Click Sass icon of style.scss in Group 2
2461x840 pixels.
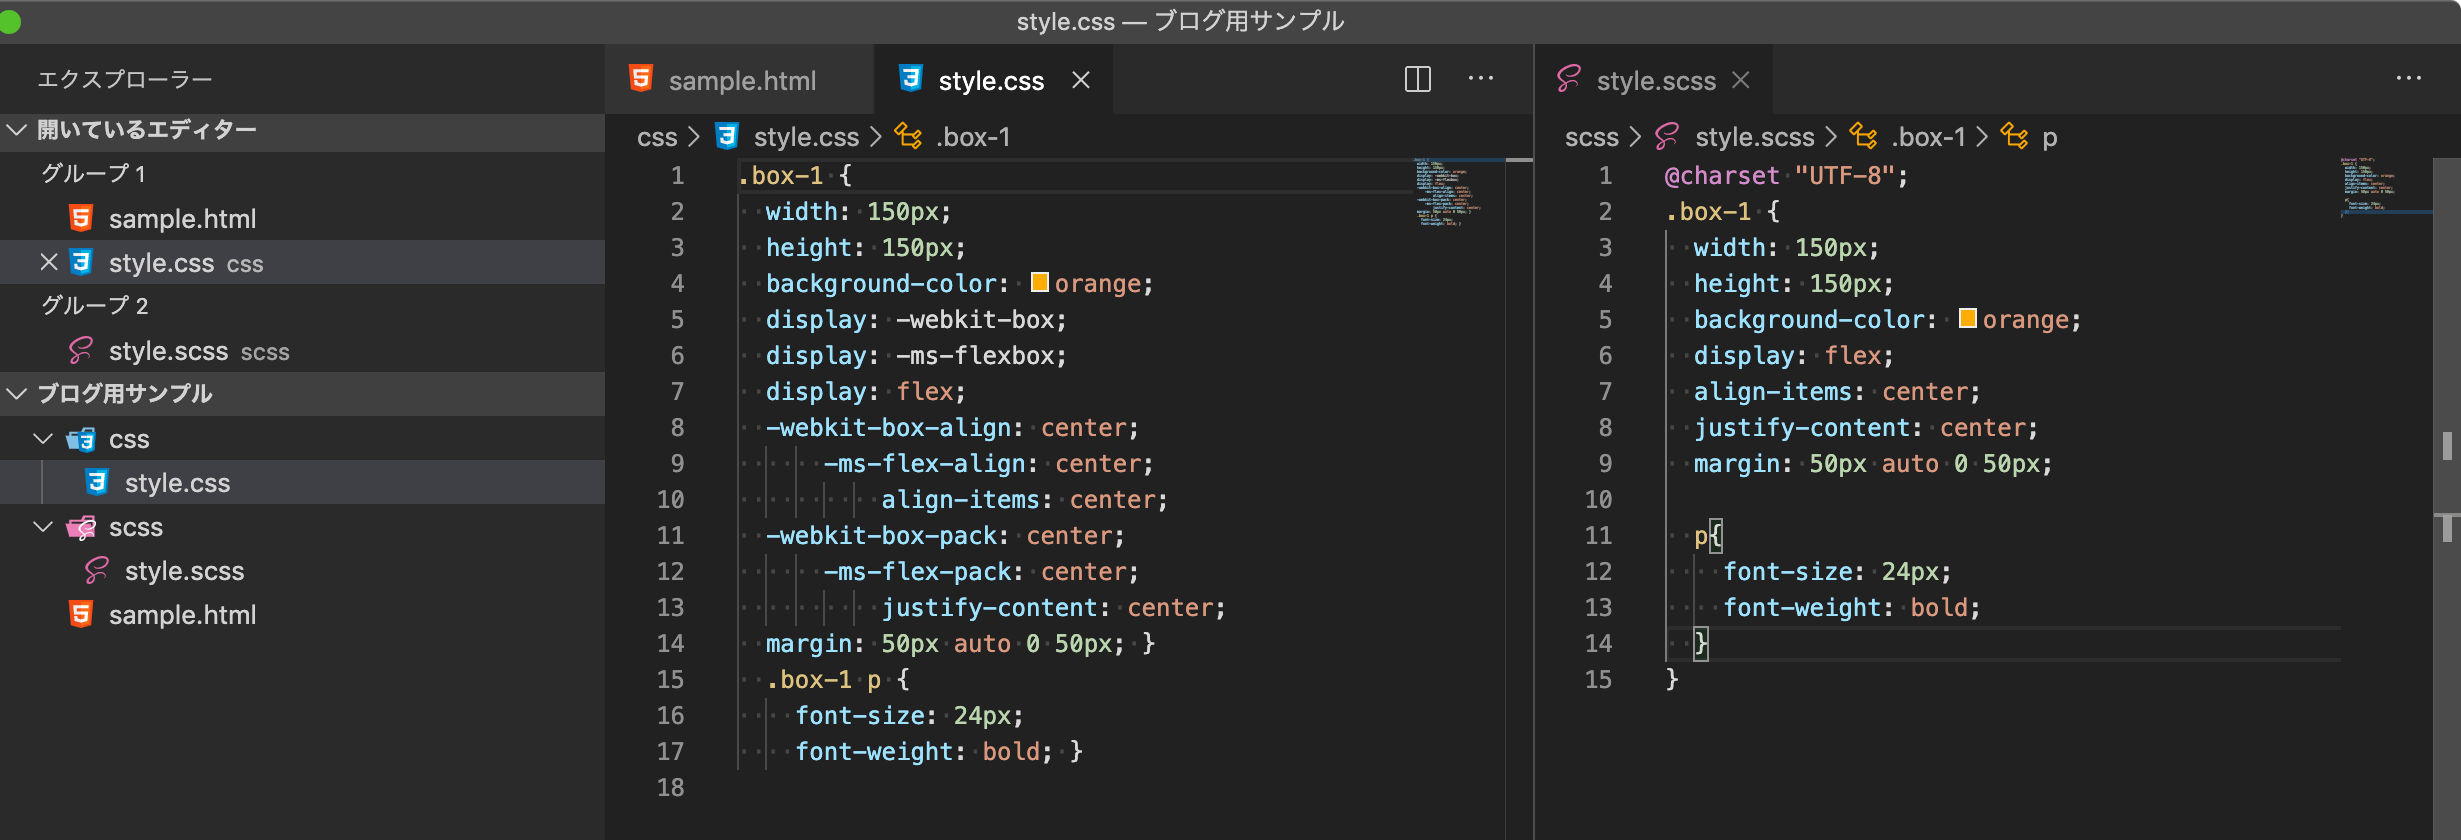pos(82,350)
